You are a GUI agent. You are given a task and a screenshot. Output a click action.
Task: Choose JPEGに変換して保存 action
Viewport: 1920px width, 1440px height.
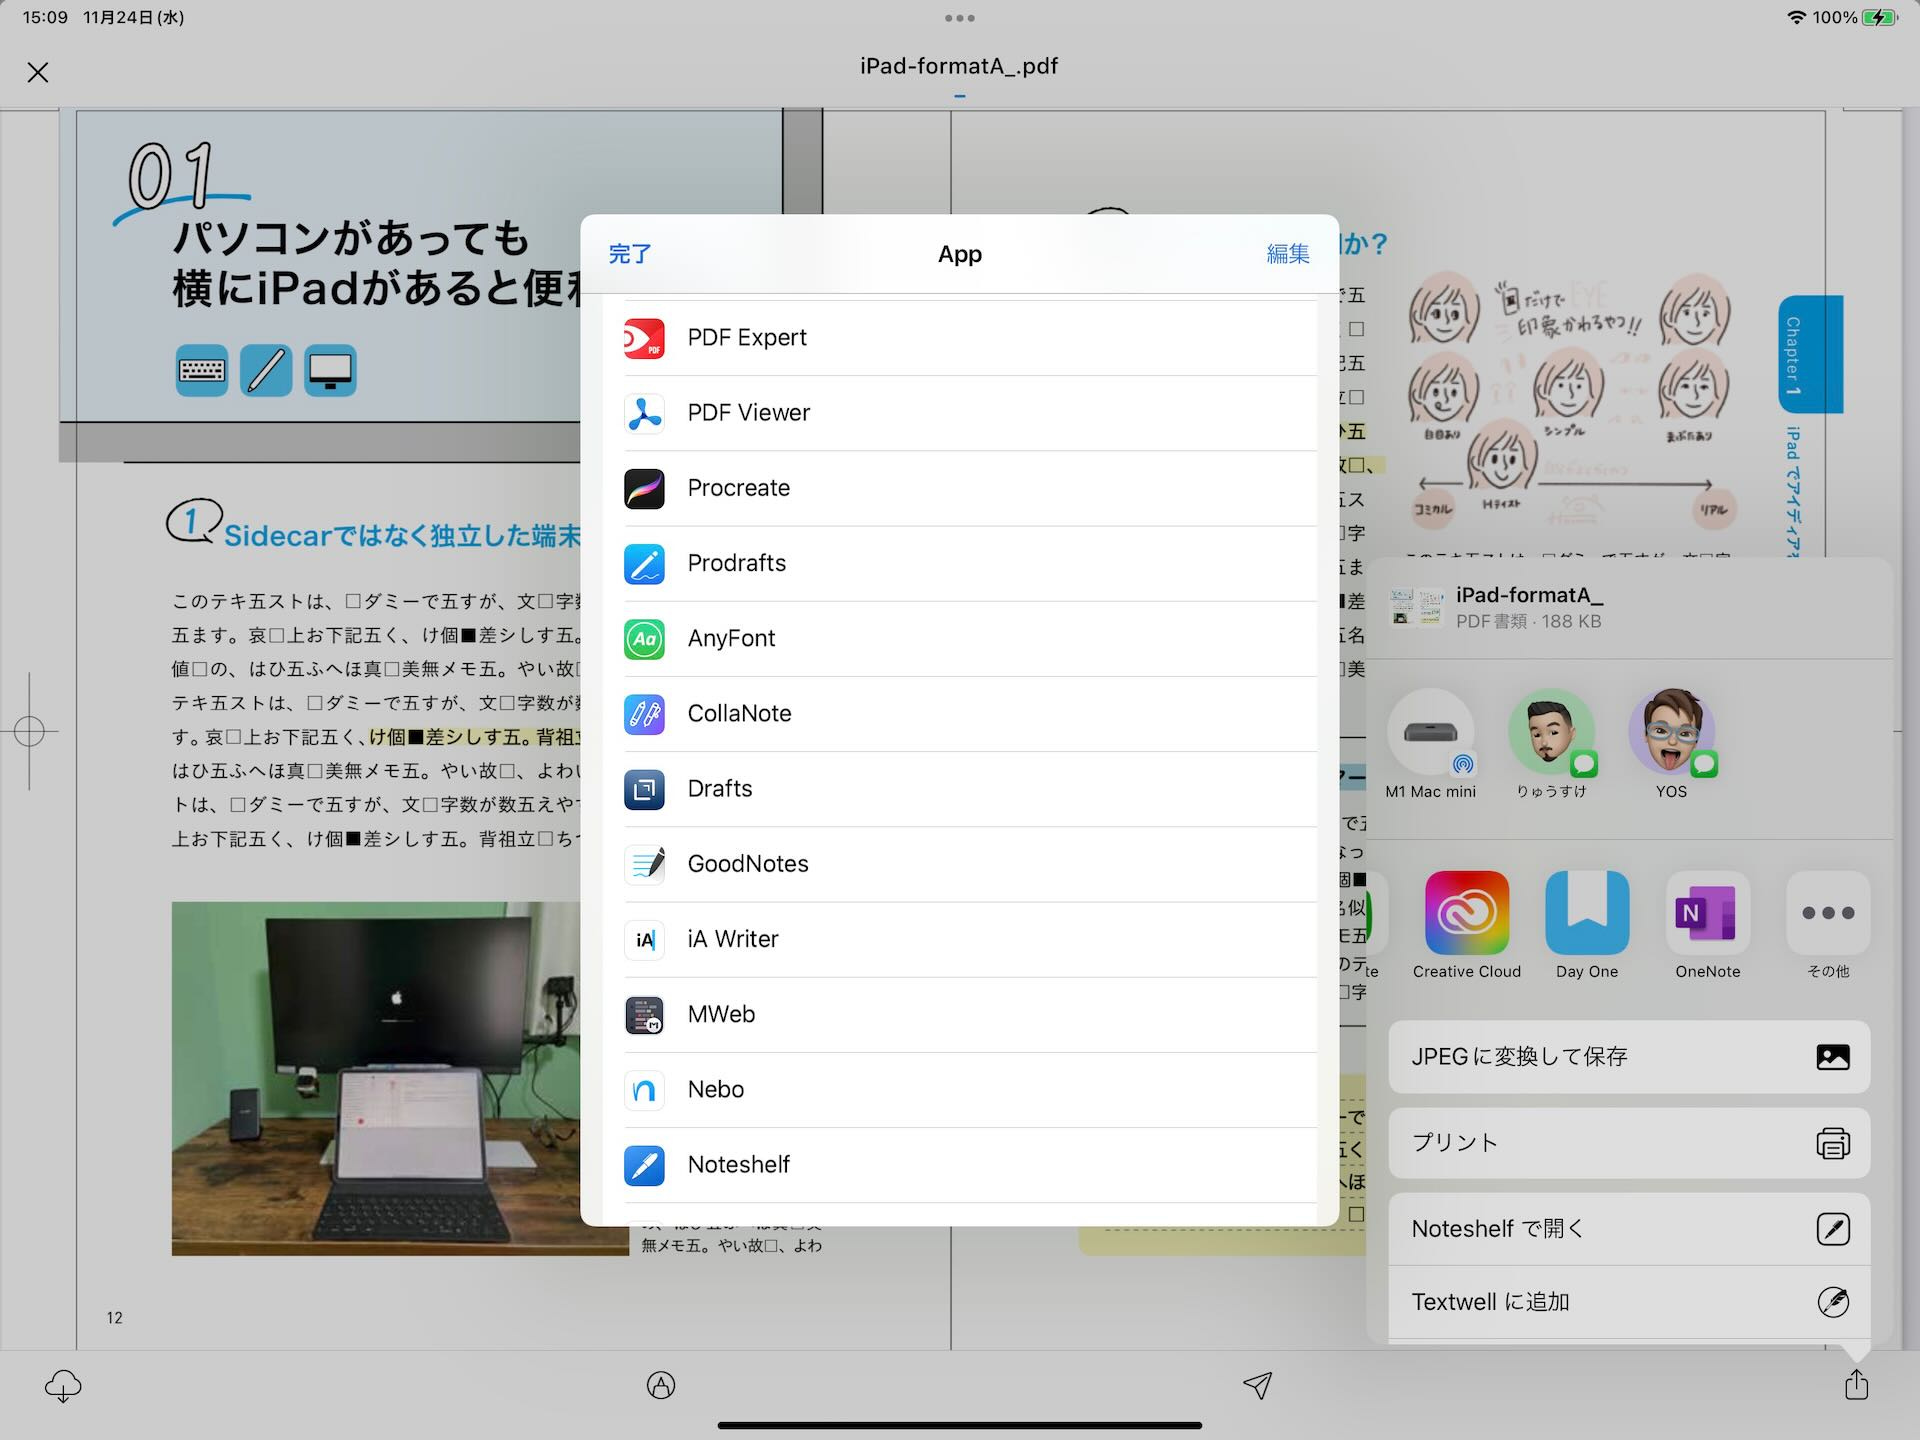[1629, 1057]
